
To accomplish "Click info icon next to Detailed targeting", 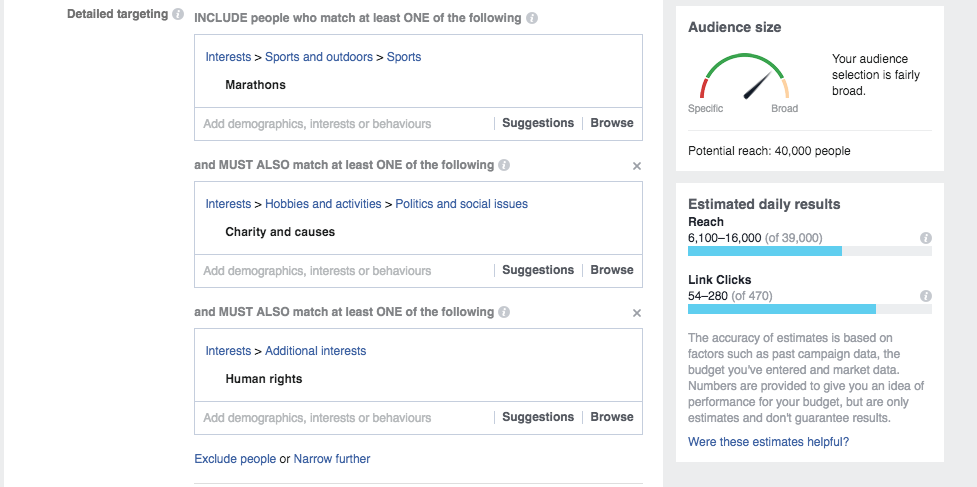I will pos(178,14).
